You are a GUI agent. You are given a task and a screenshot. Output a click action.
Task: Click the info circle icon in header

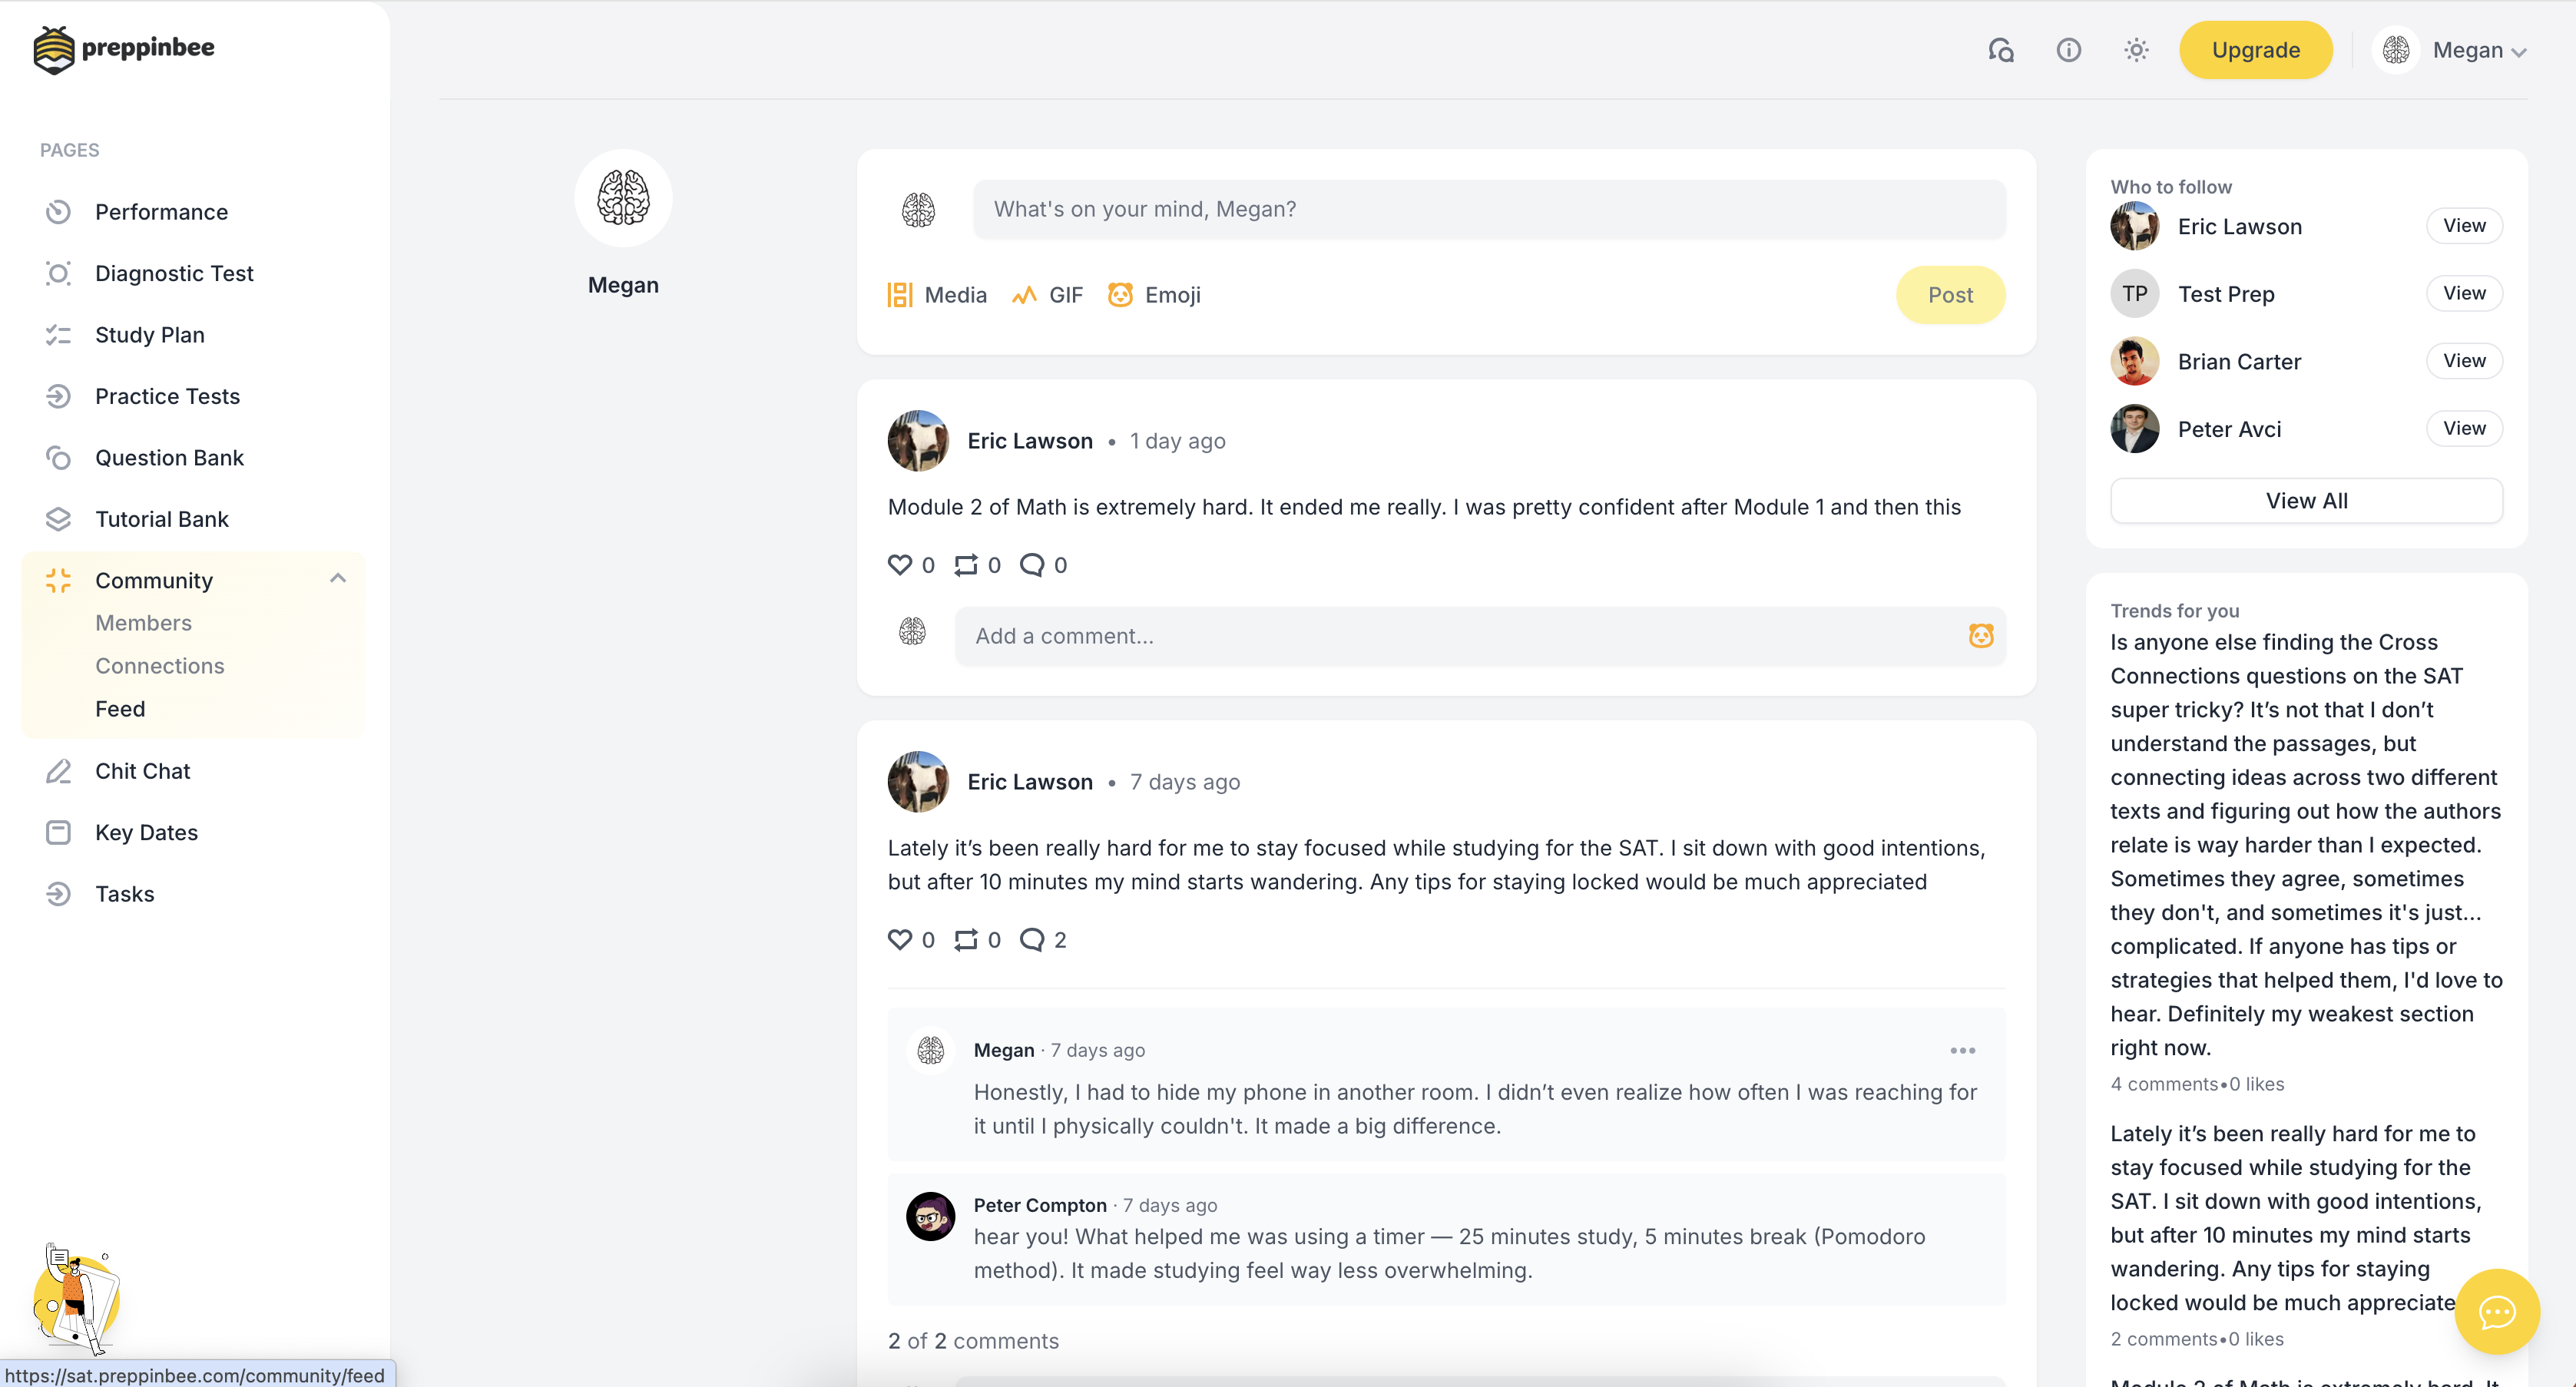(2068, 50)
